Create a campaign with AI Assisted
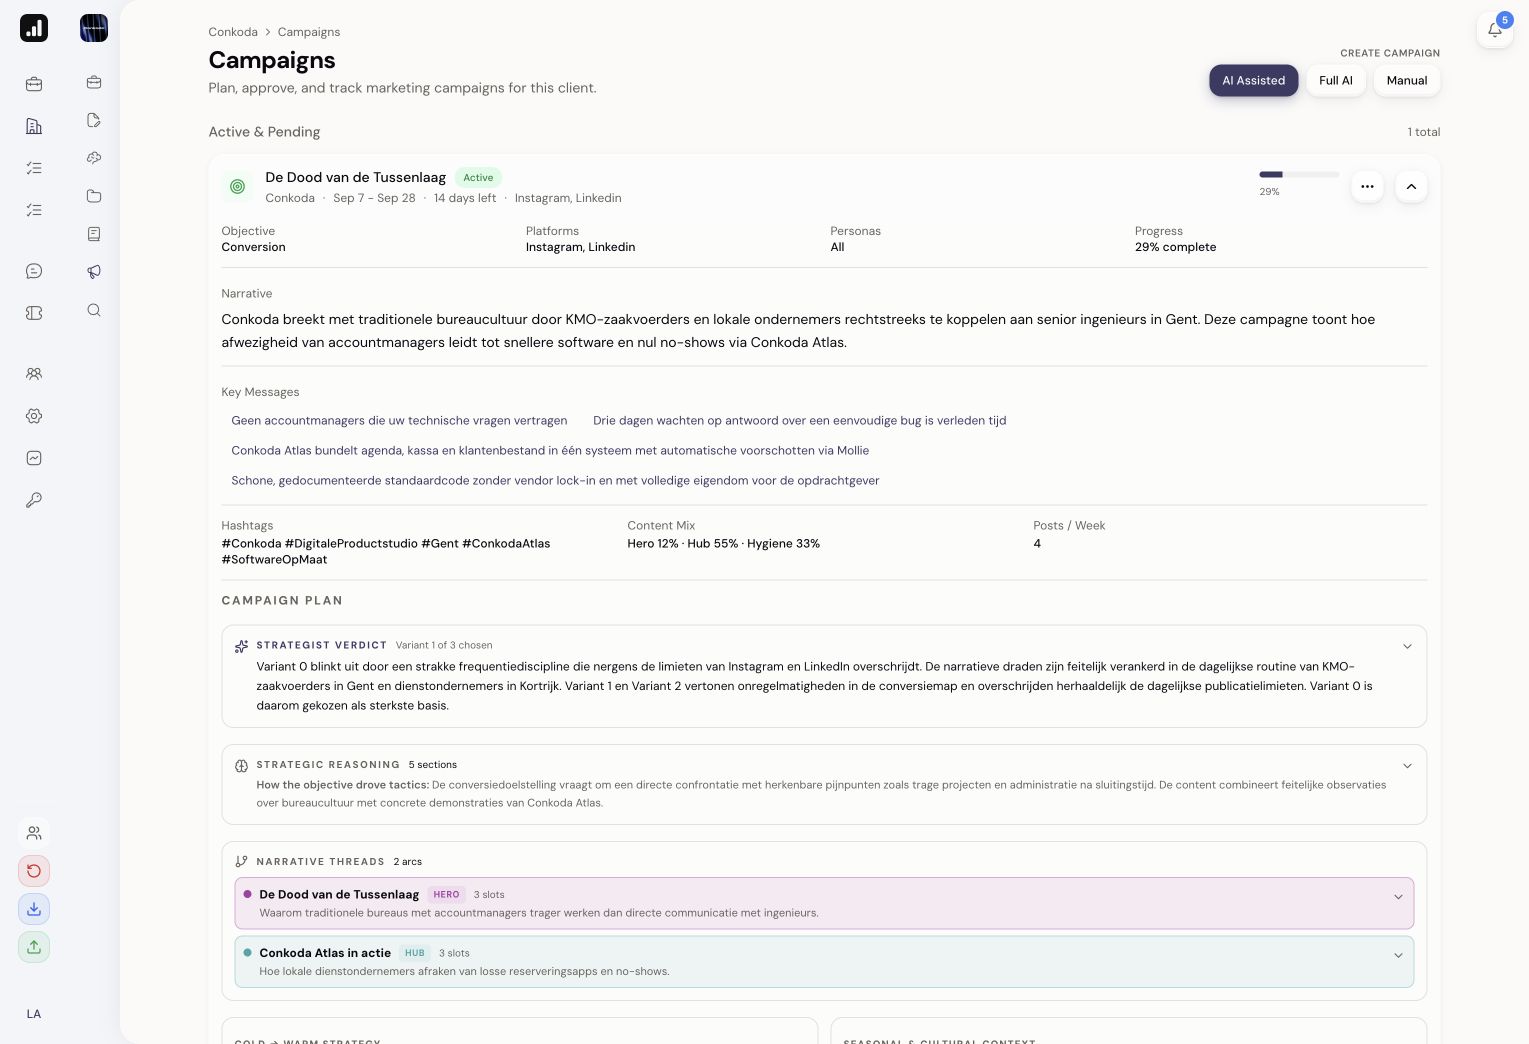The width and height of the screenshot is (1529, 1044). pyautogui.click(x=1253, y=80)
